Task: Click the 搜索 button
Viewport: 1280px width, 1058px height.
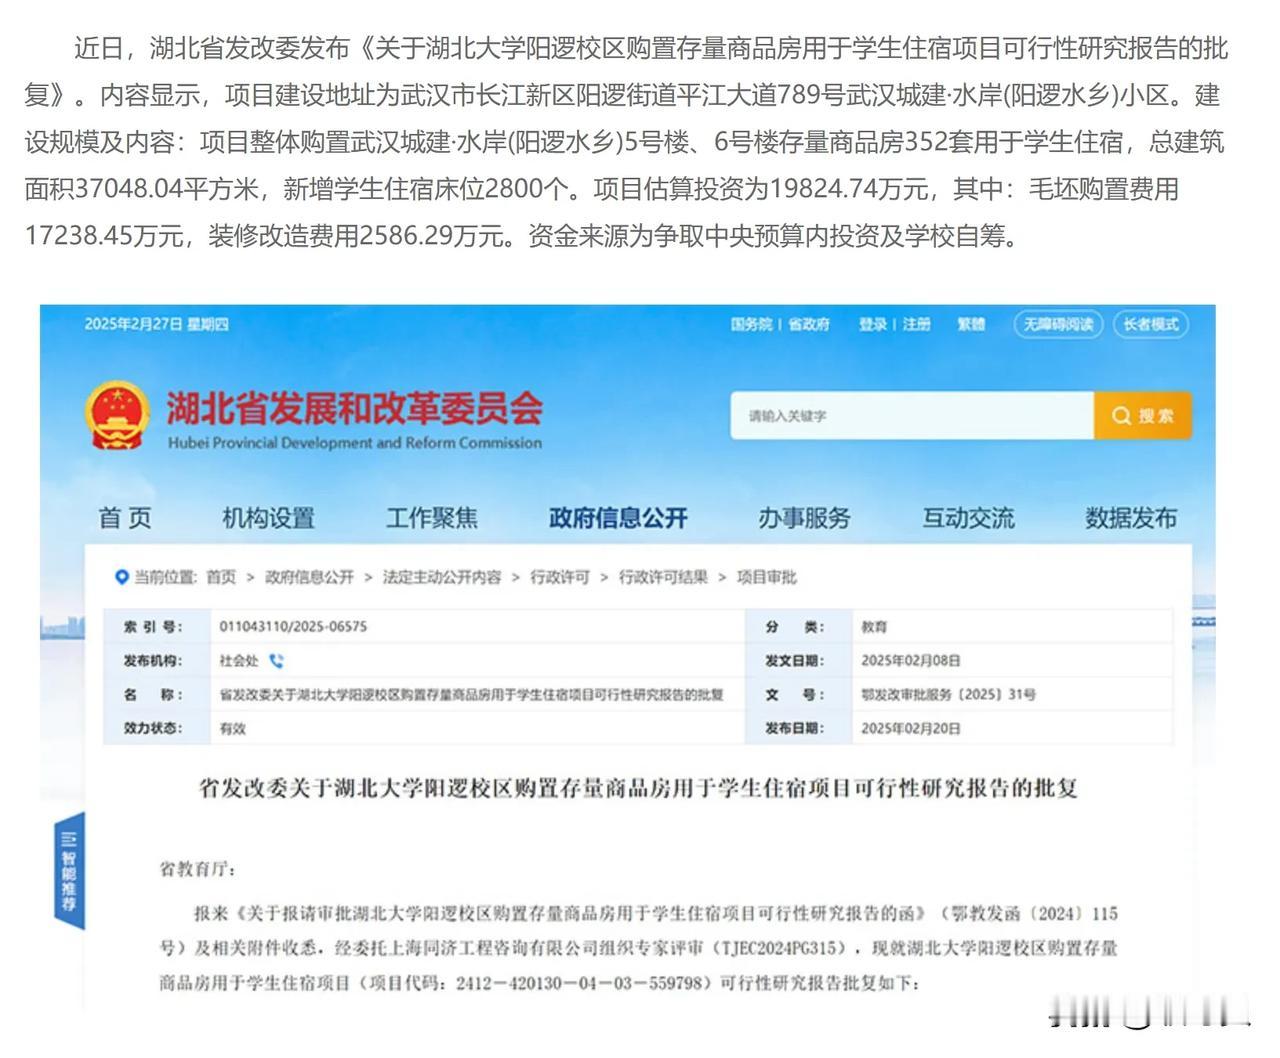Action: [1143, 416]
